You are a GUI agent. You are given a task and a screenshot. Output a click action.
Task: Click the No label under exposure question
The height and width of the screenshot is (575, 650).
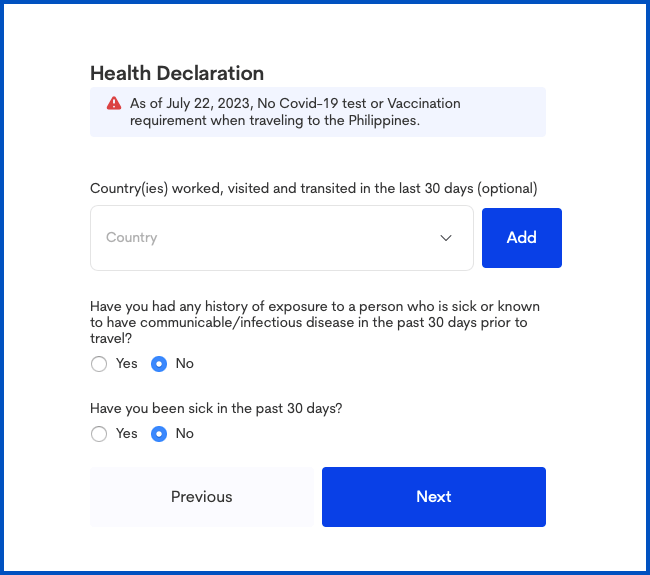click(x=184, y=363)
